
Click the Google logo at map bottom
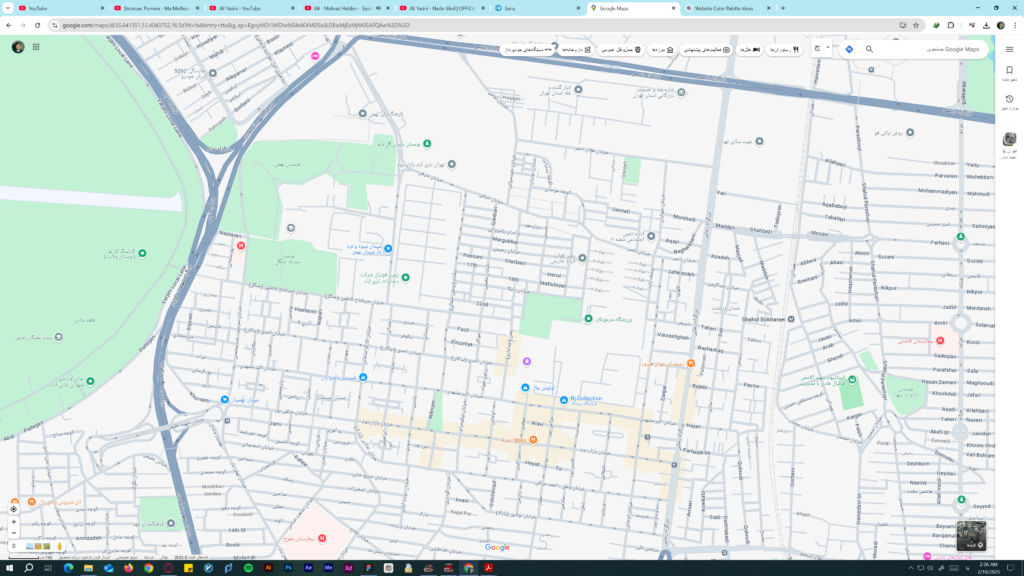pyautogui.click(x=497, y=547)
